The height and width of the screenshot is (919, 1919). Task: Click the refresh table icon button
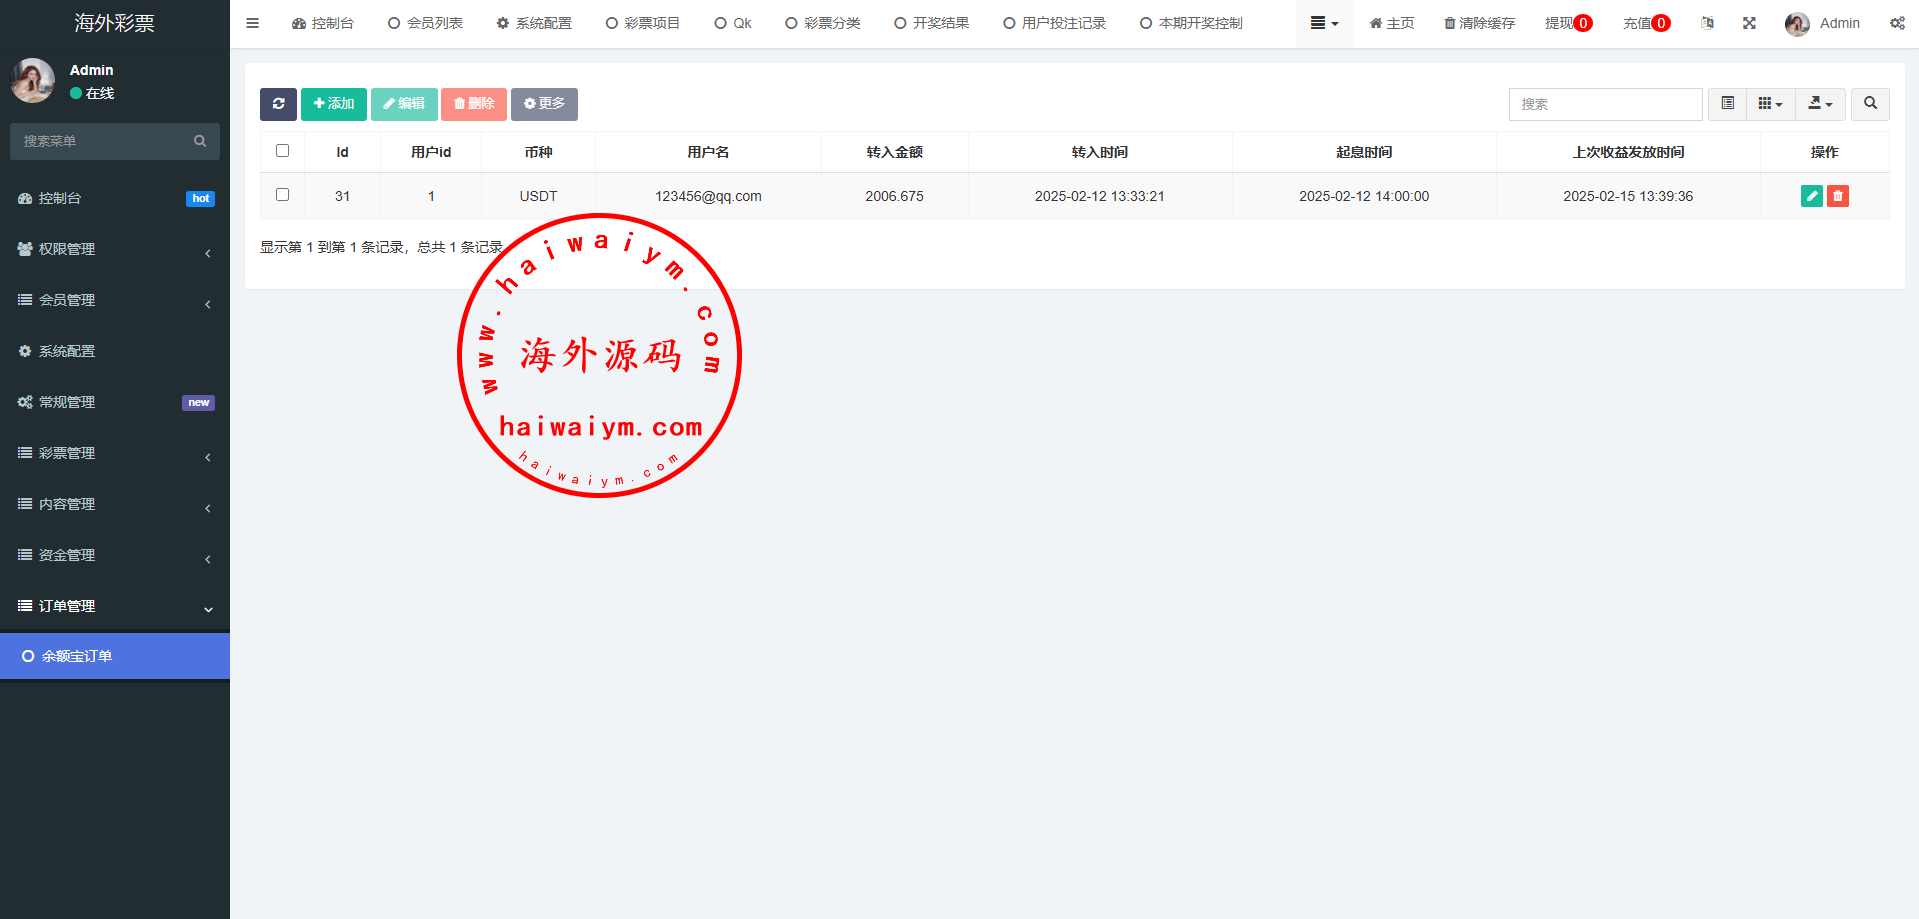[278, 104]
